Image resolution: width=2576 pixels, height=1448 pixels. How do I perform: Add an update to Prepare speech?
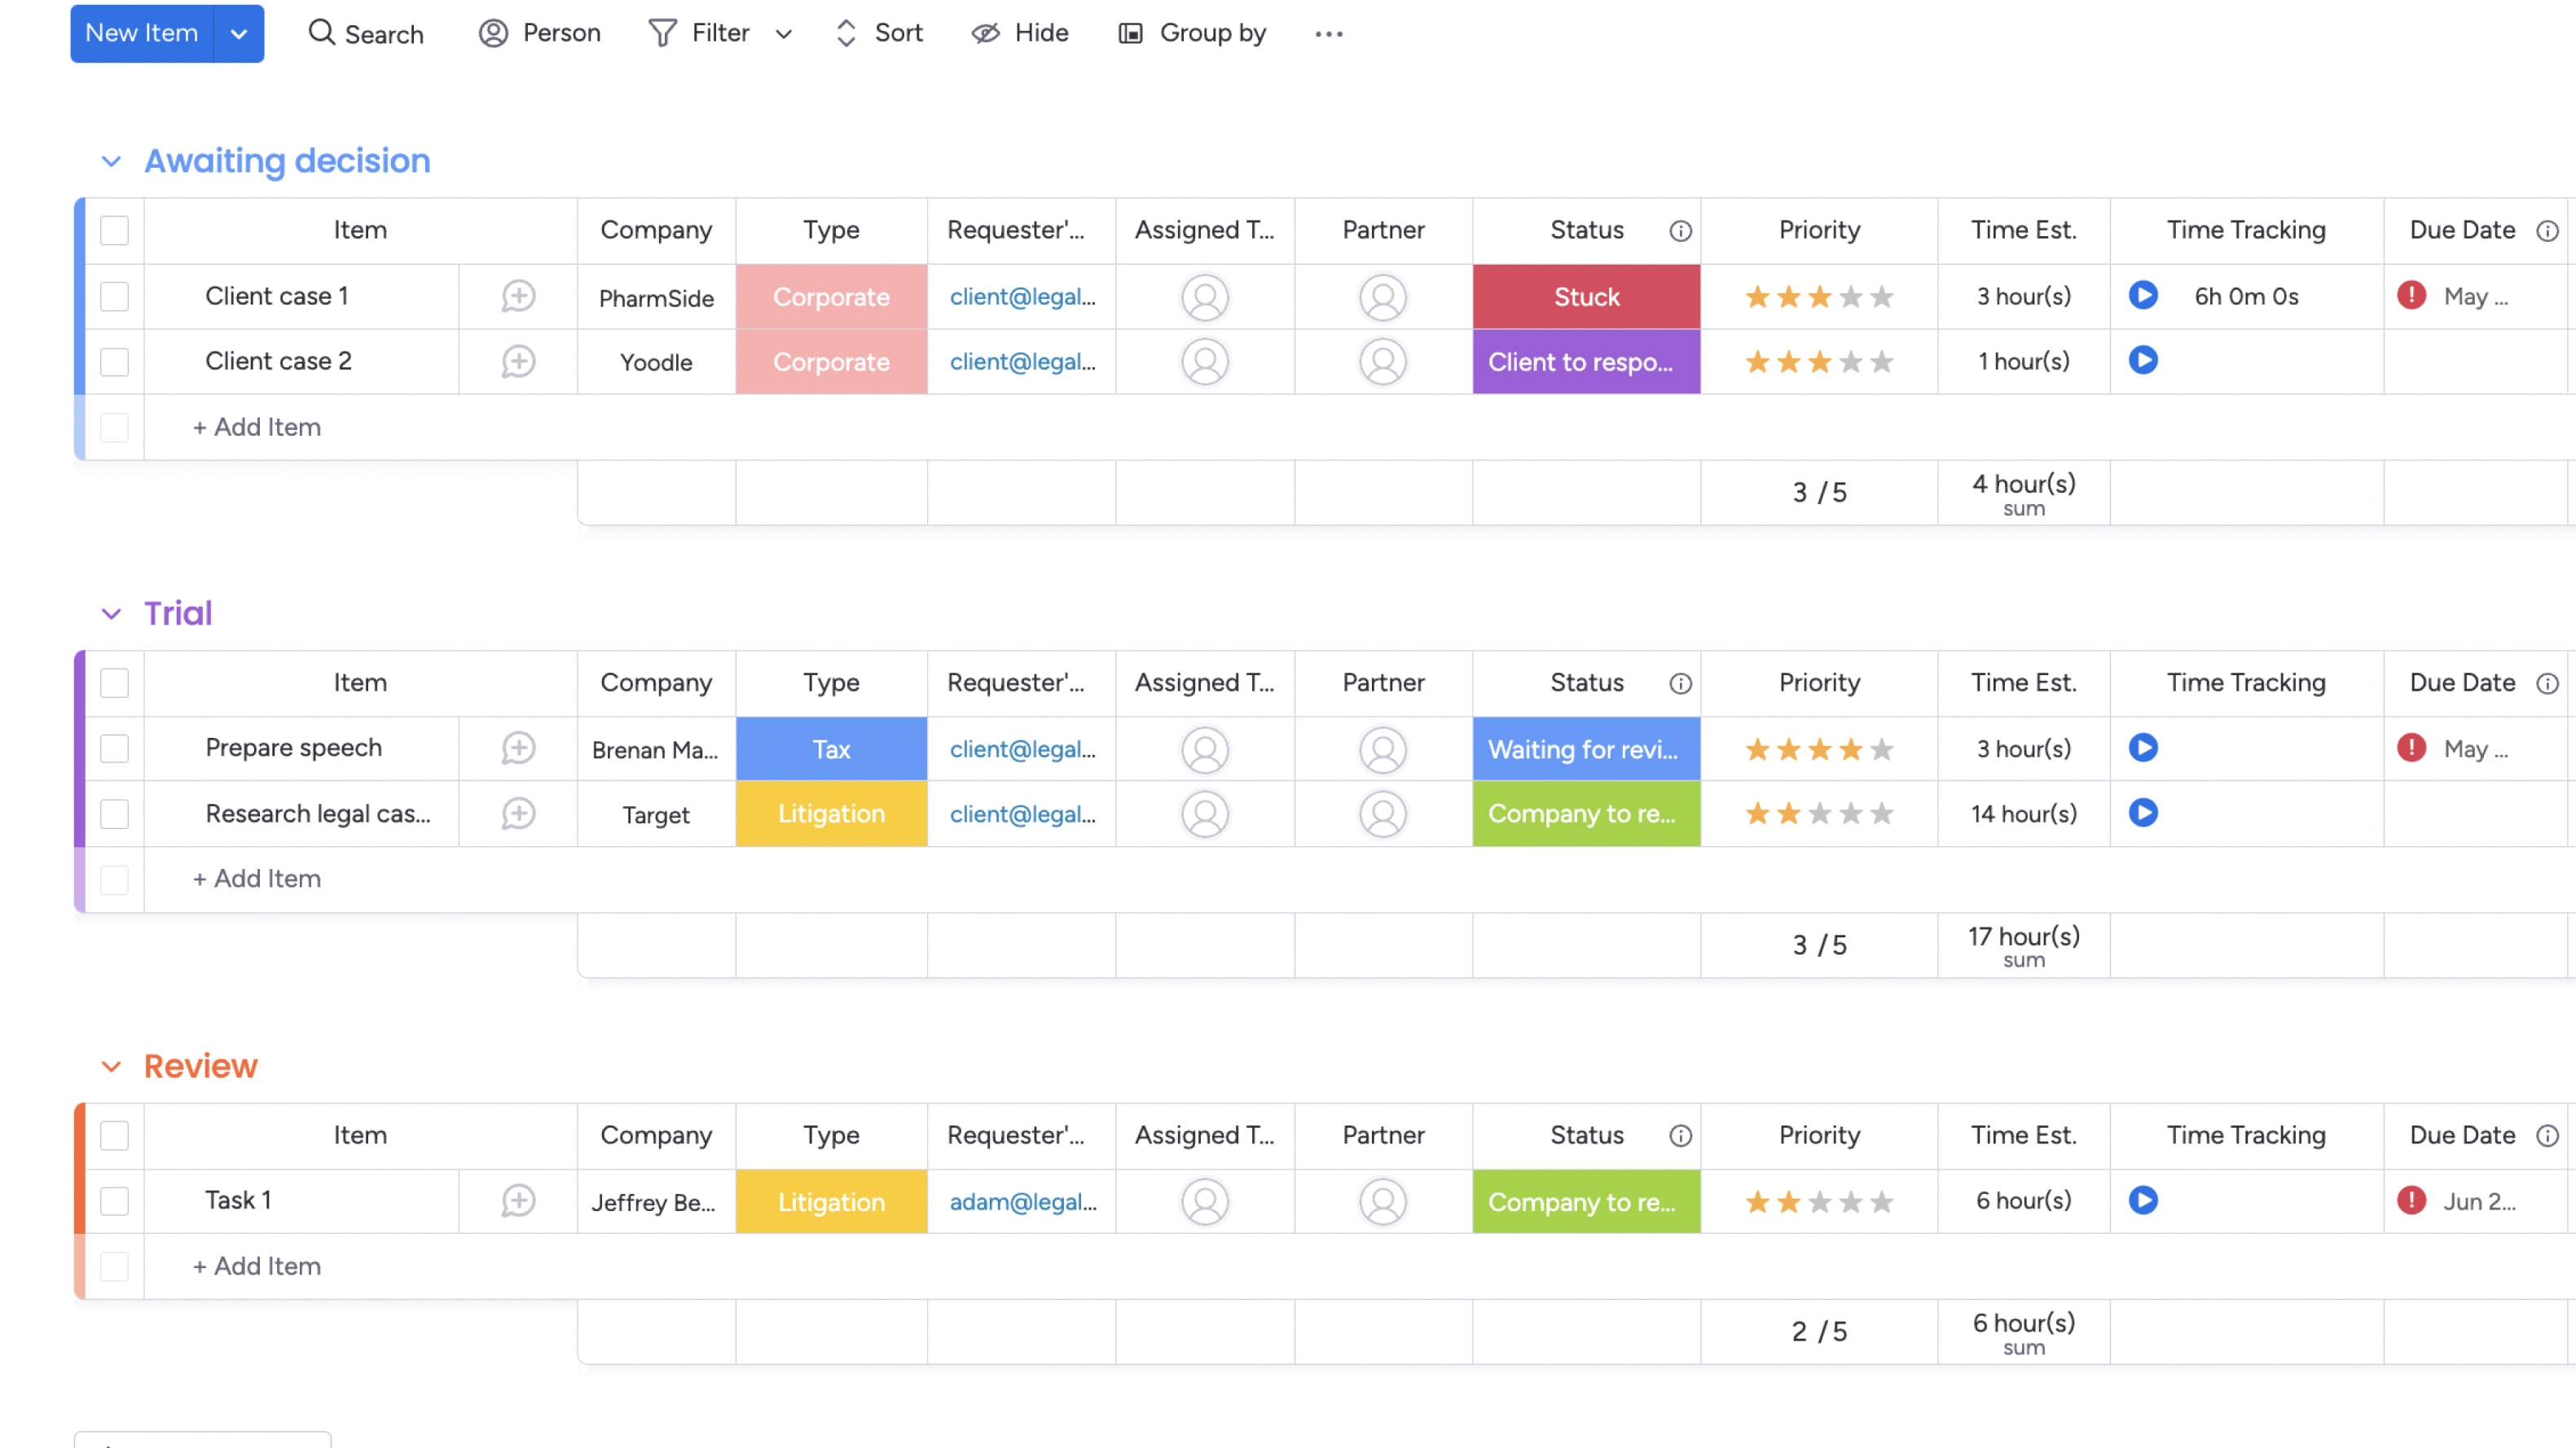517,748
